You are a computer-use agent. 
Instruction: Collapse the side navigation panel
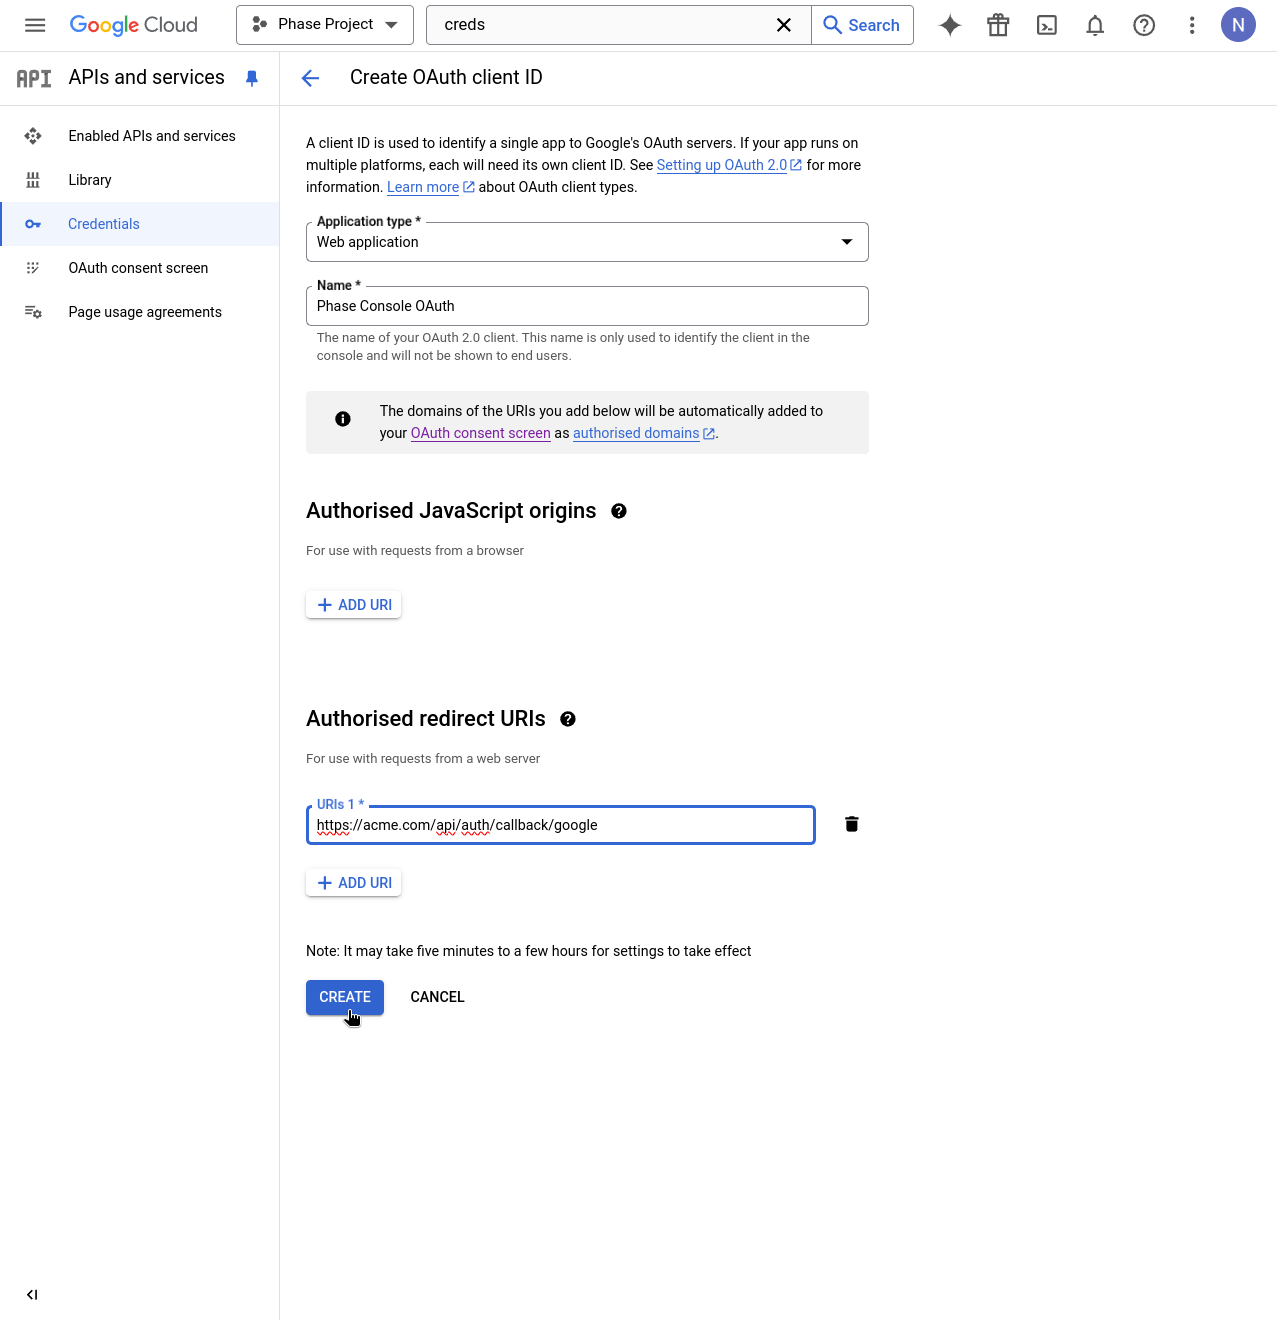pos(32,1294)
